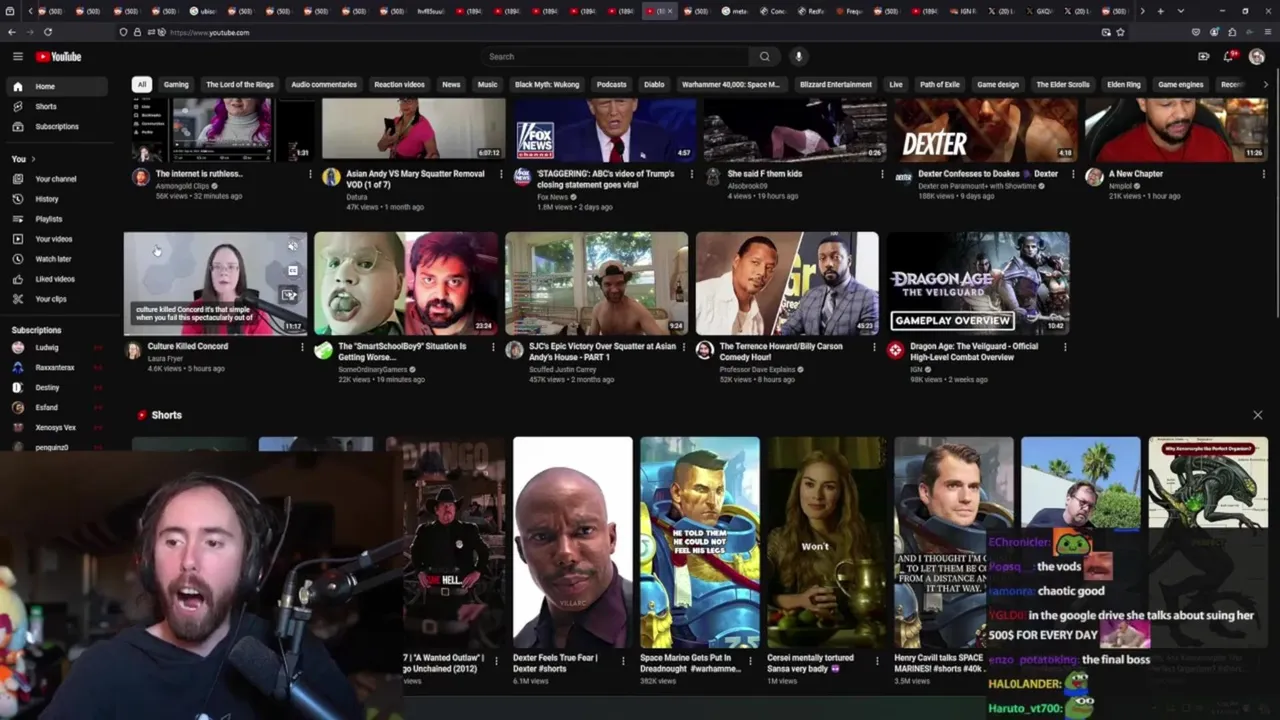Screen dimensions: 1280x720
Task: Open a new browser tab
Action: (x=1160, y=11)
